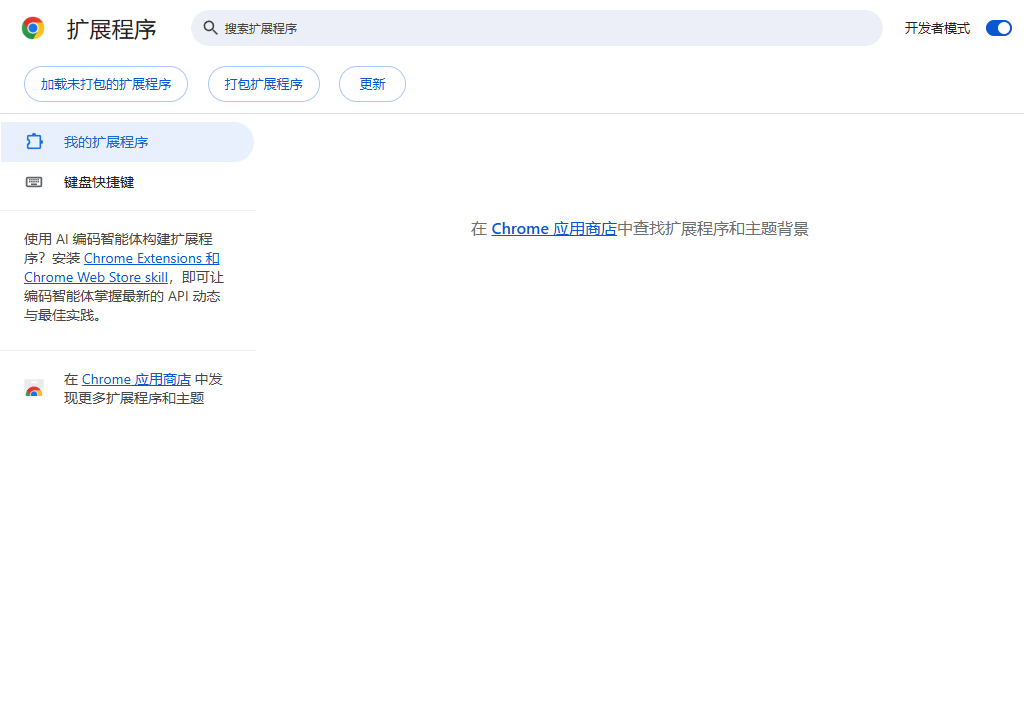The height and width of the screenshot is (720, 1024).
Task: Select the 我的扩展程序 sidebar item
Action: click(x=127, y=142)
